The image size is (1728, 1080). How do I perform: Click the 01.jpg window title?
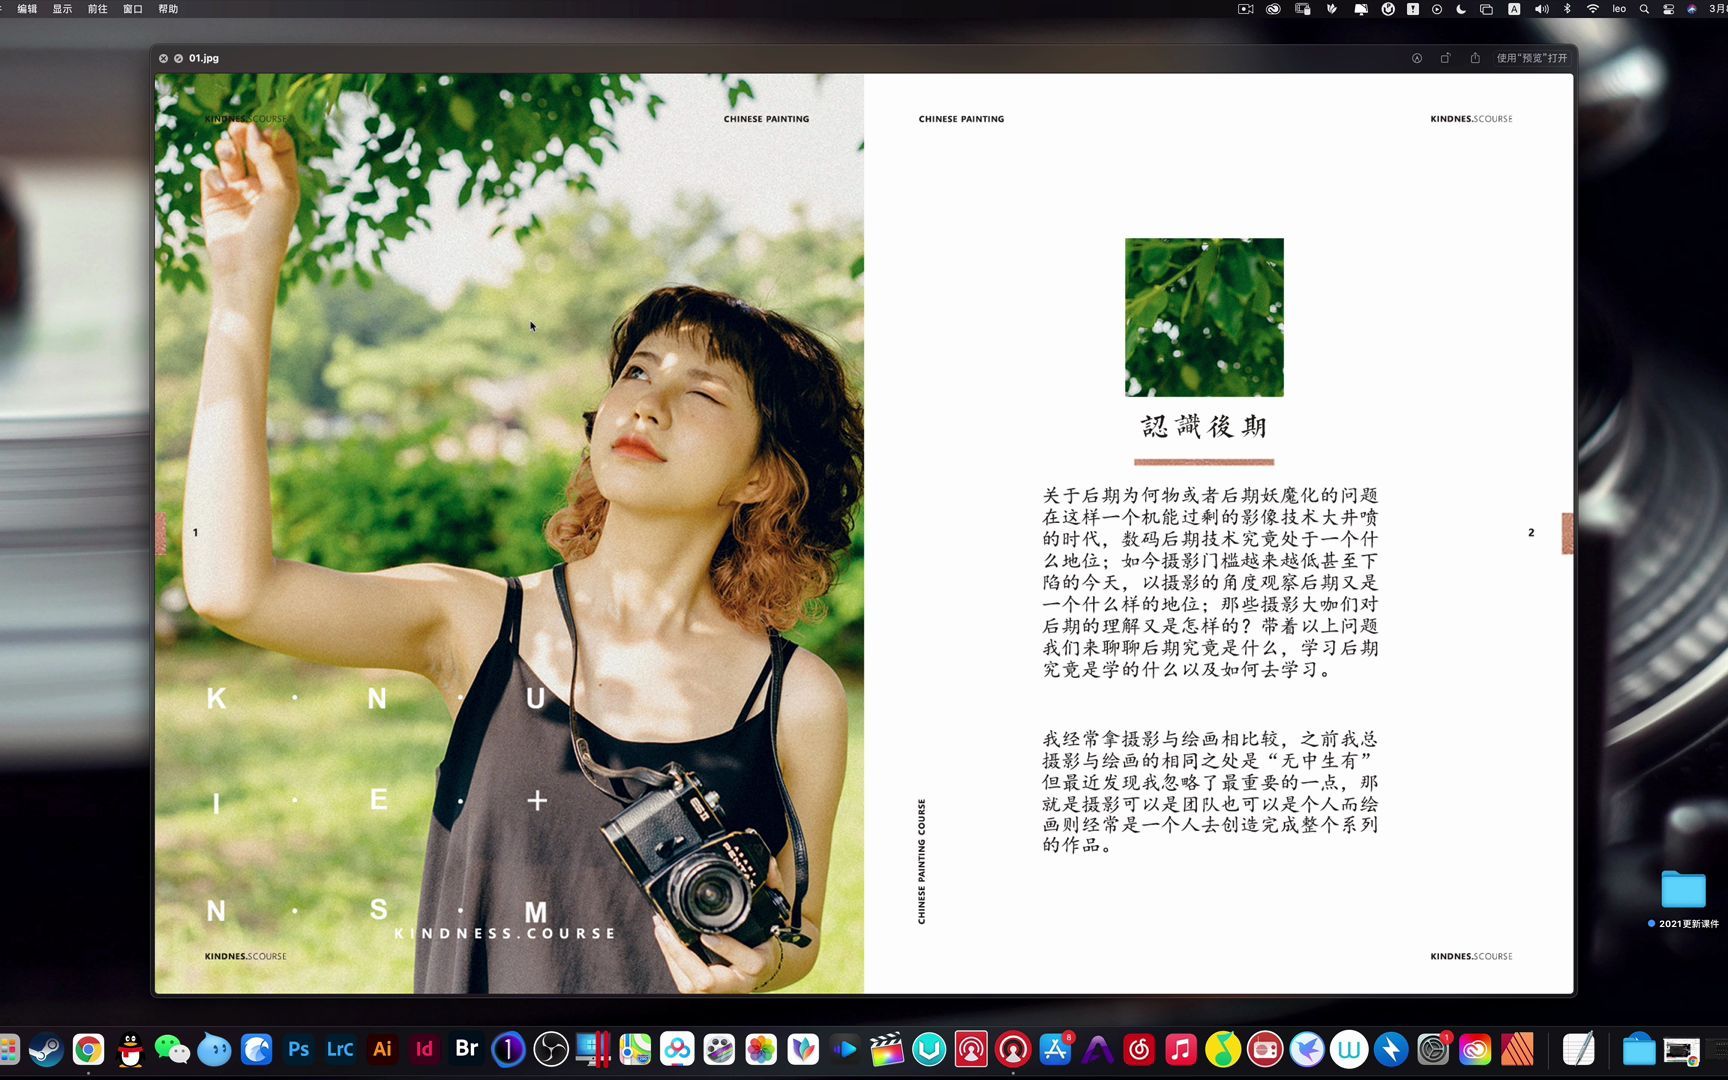coord(204,58)
